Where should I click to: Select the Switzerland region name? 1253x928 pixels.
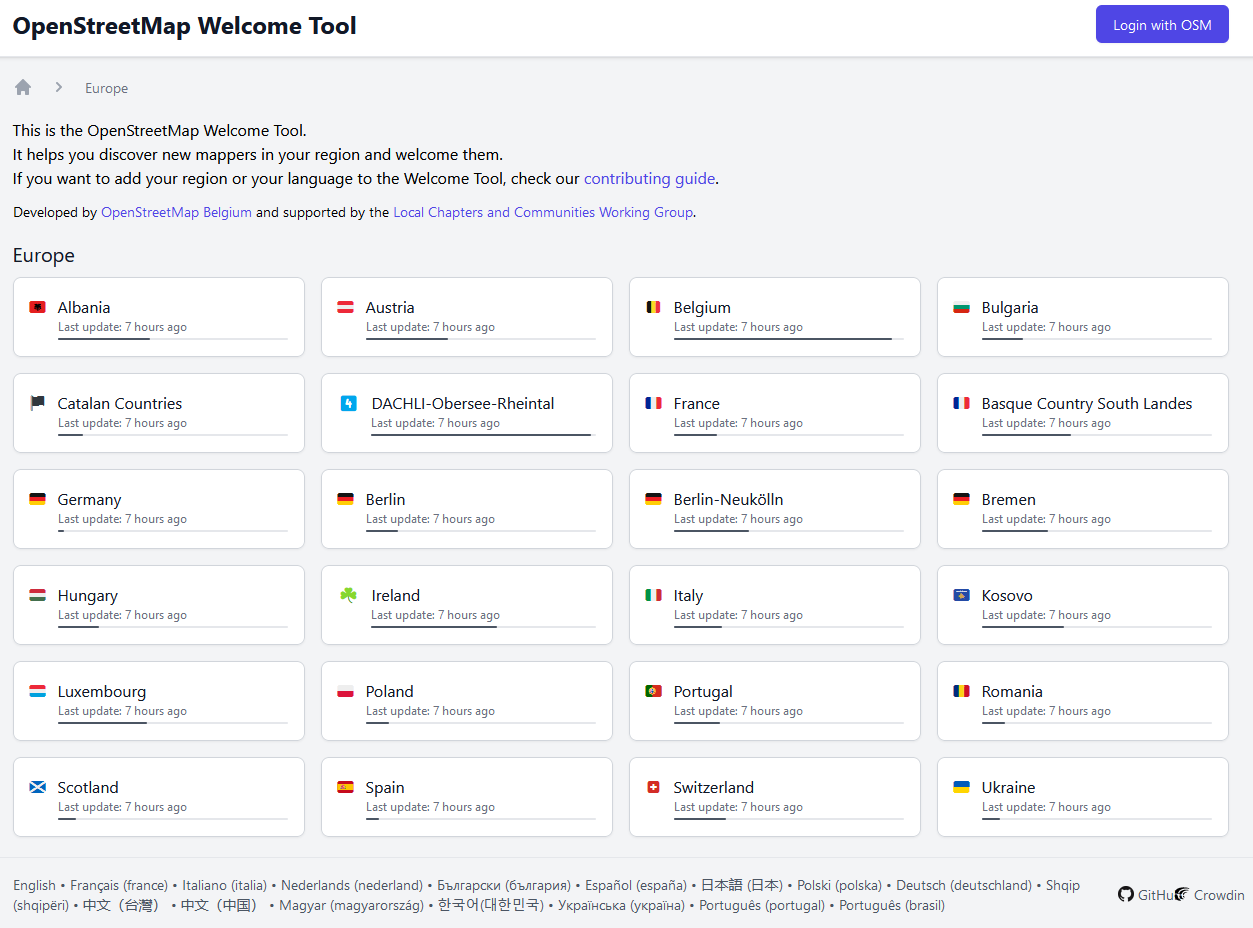(x=714, y=787)
